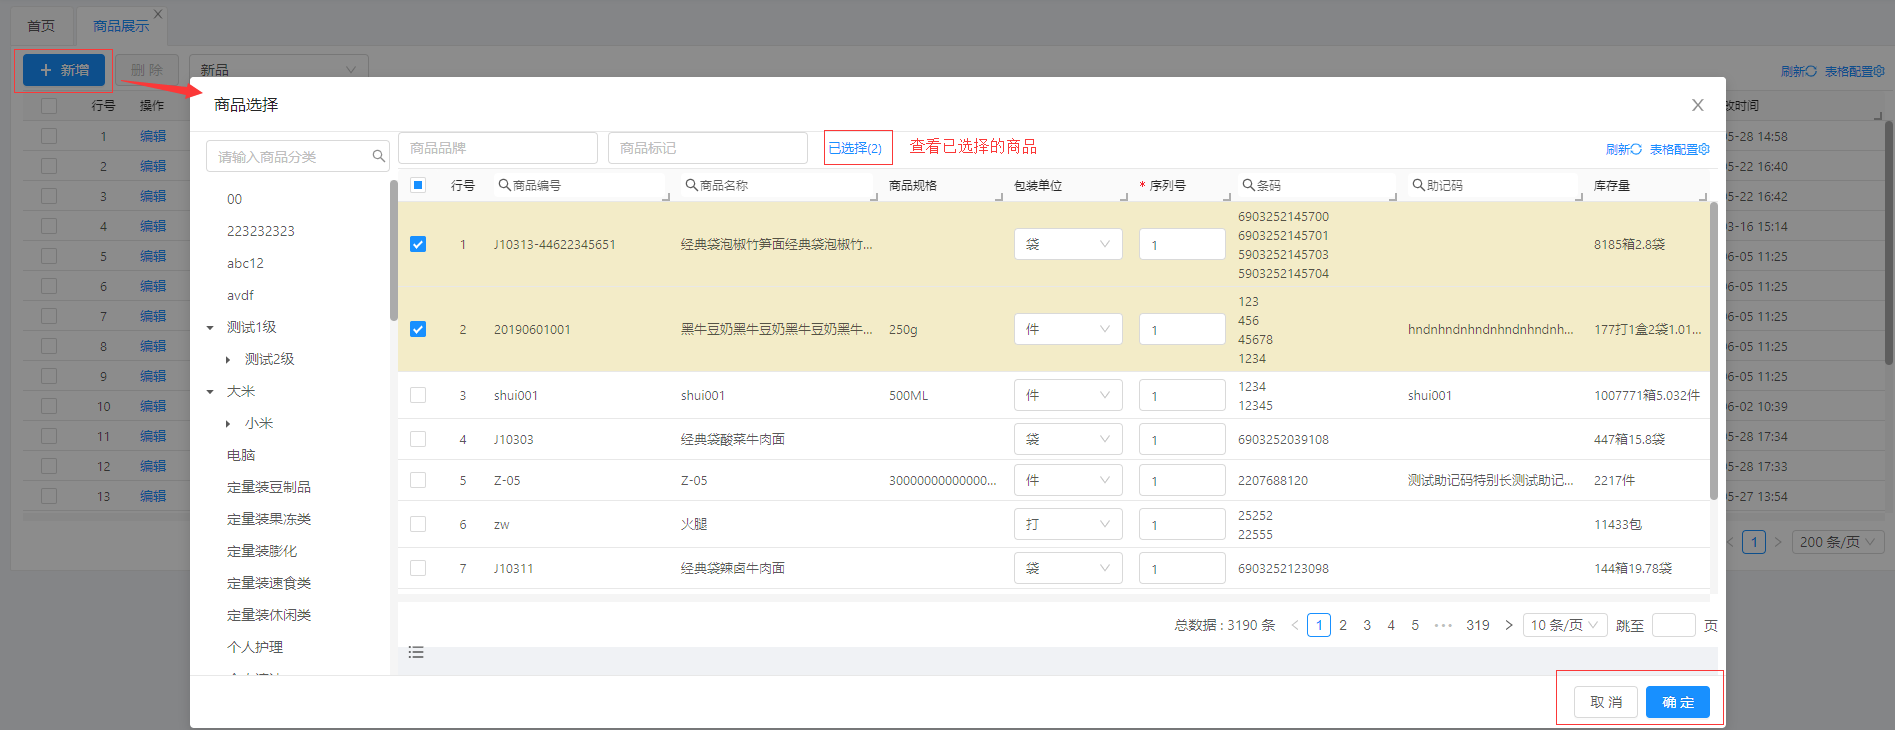1895x730 pixels.
Task: Go to next page arrow in dialog
Action: click(x=1508, y=625)
